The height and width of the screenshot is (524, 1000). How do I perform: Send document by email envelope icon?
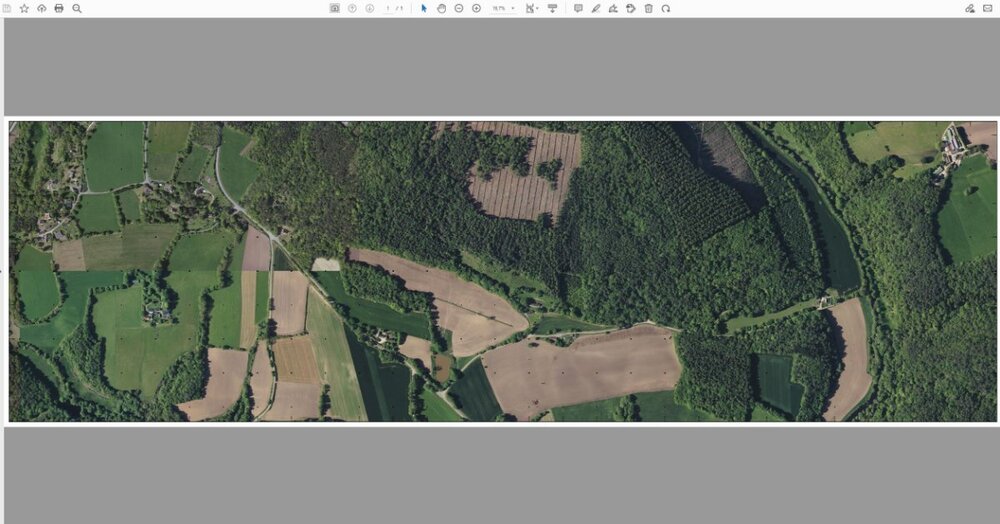(987, 8)
